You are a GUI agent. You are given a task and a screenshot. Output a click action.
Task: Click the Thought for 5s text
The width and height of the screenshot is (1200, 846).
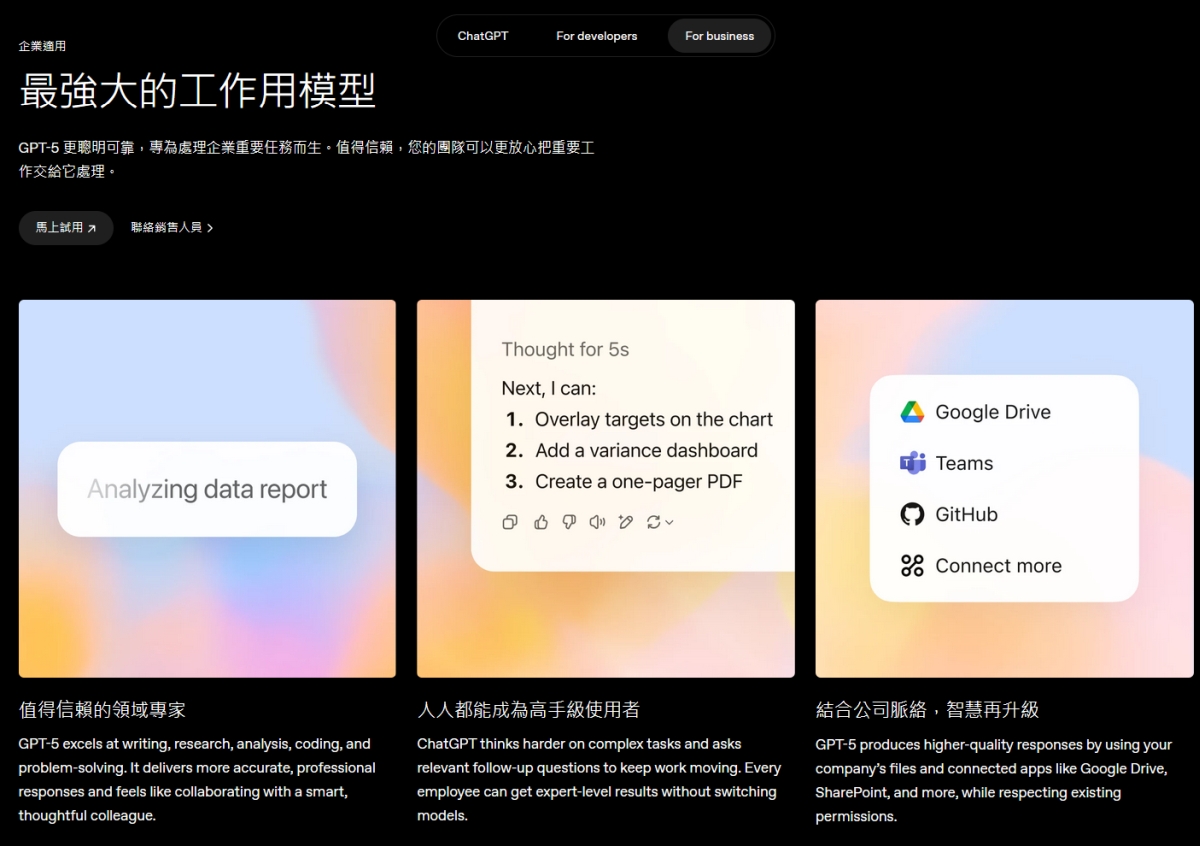click(x=565, y=350)
